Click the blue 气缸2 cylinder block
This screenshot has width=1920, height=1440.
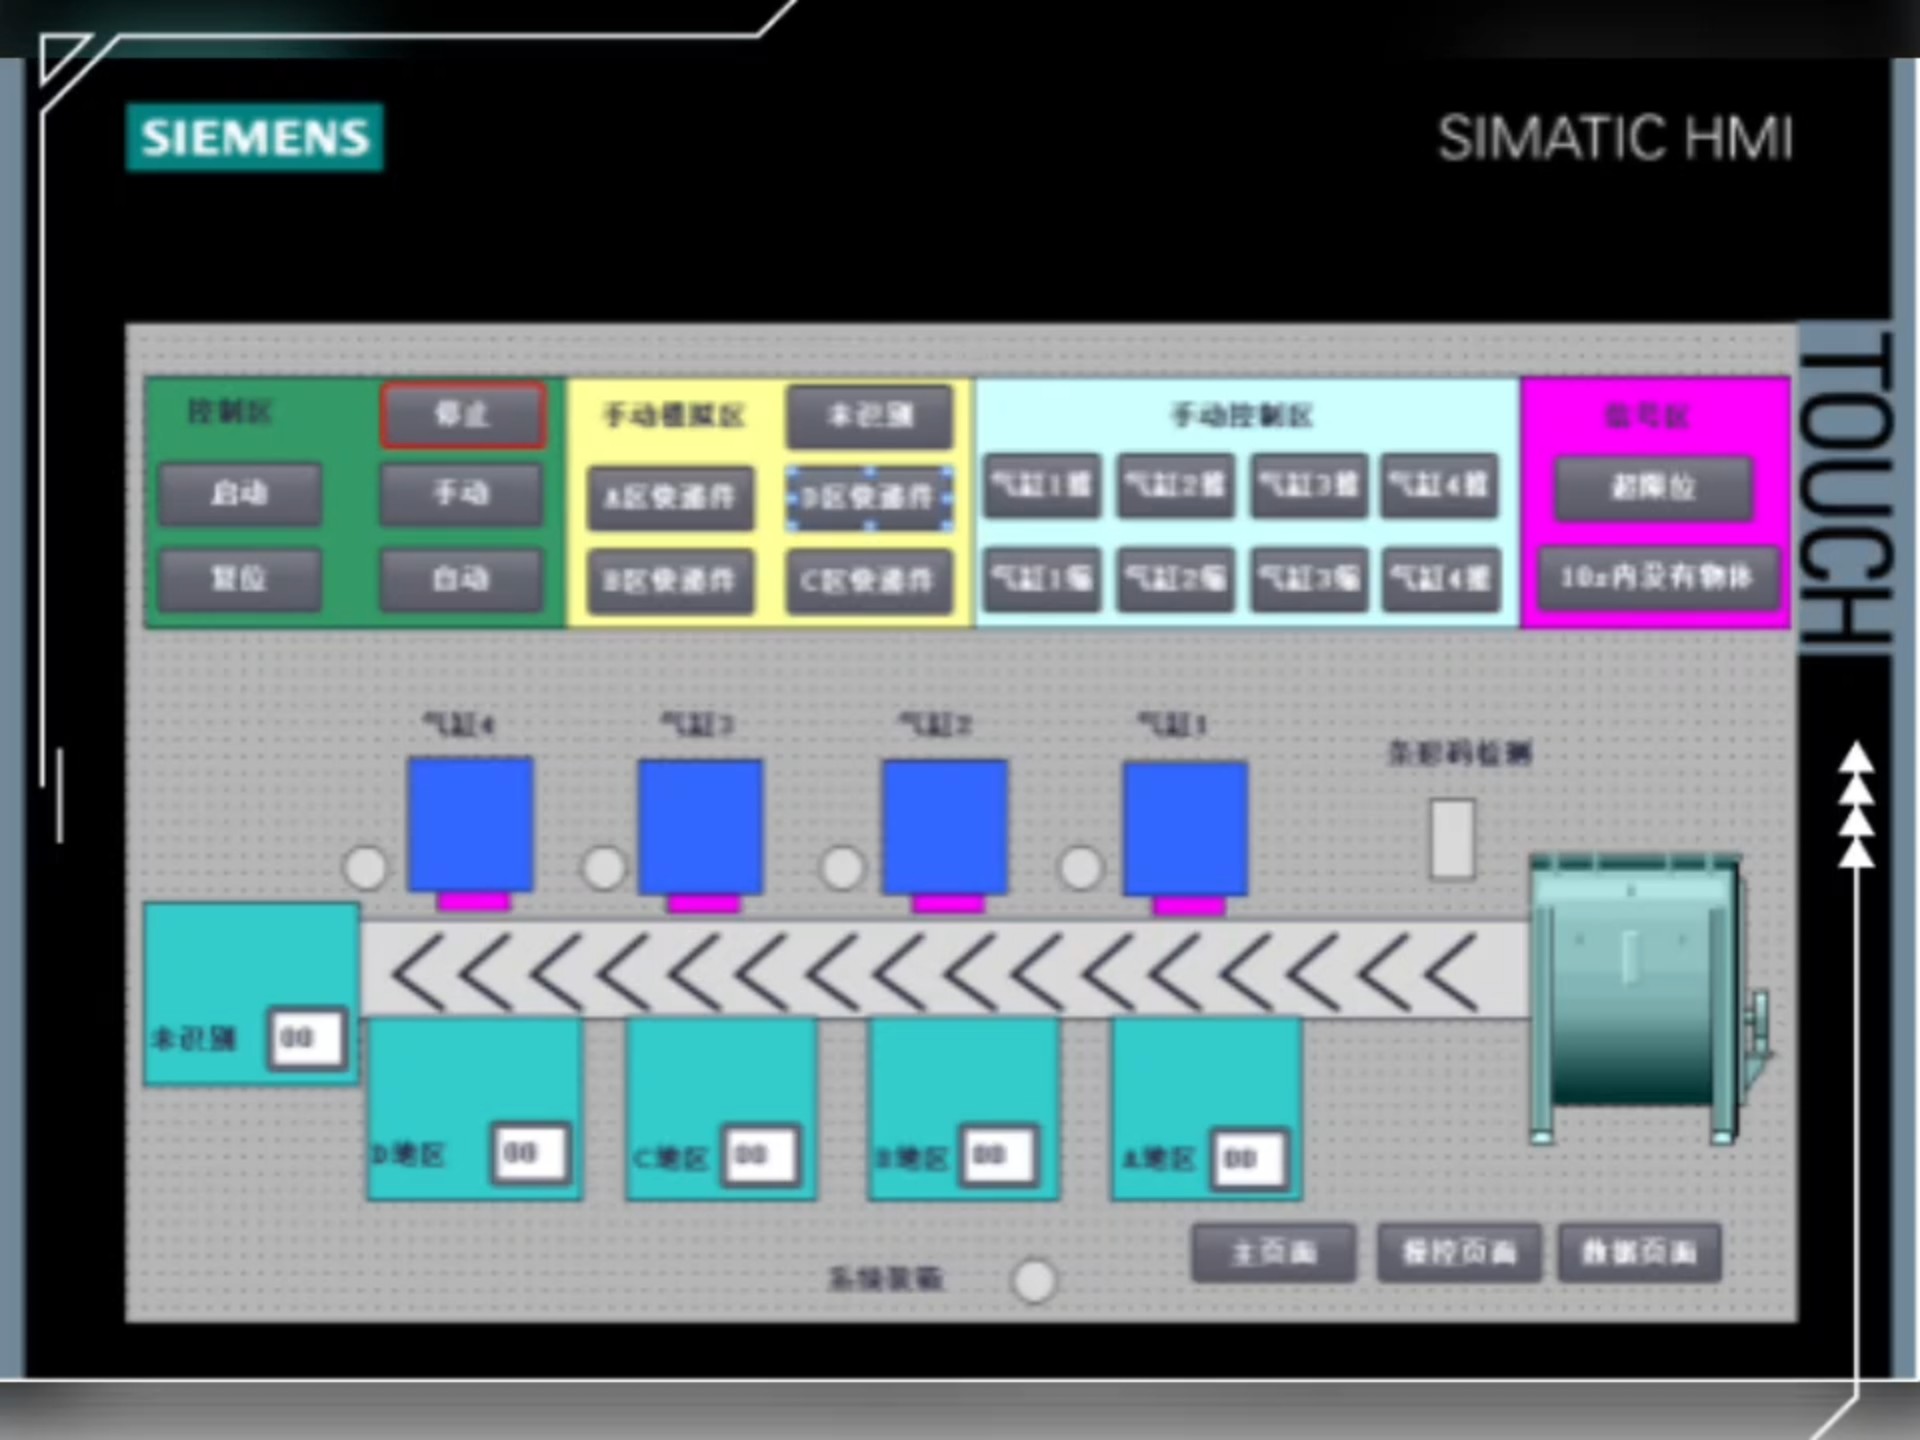pyautogui.click(x=944, y=826)
